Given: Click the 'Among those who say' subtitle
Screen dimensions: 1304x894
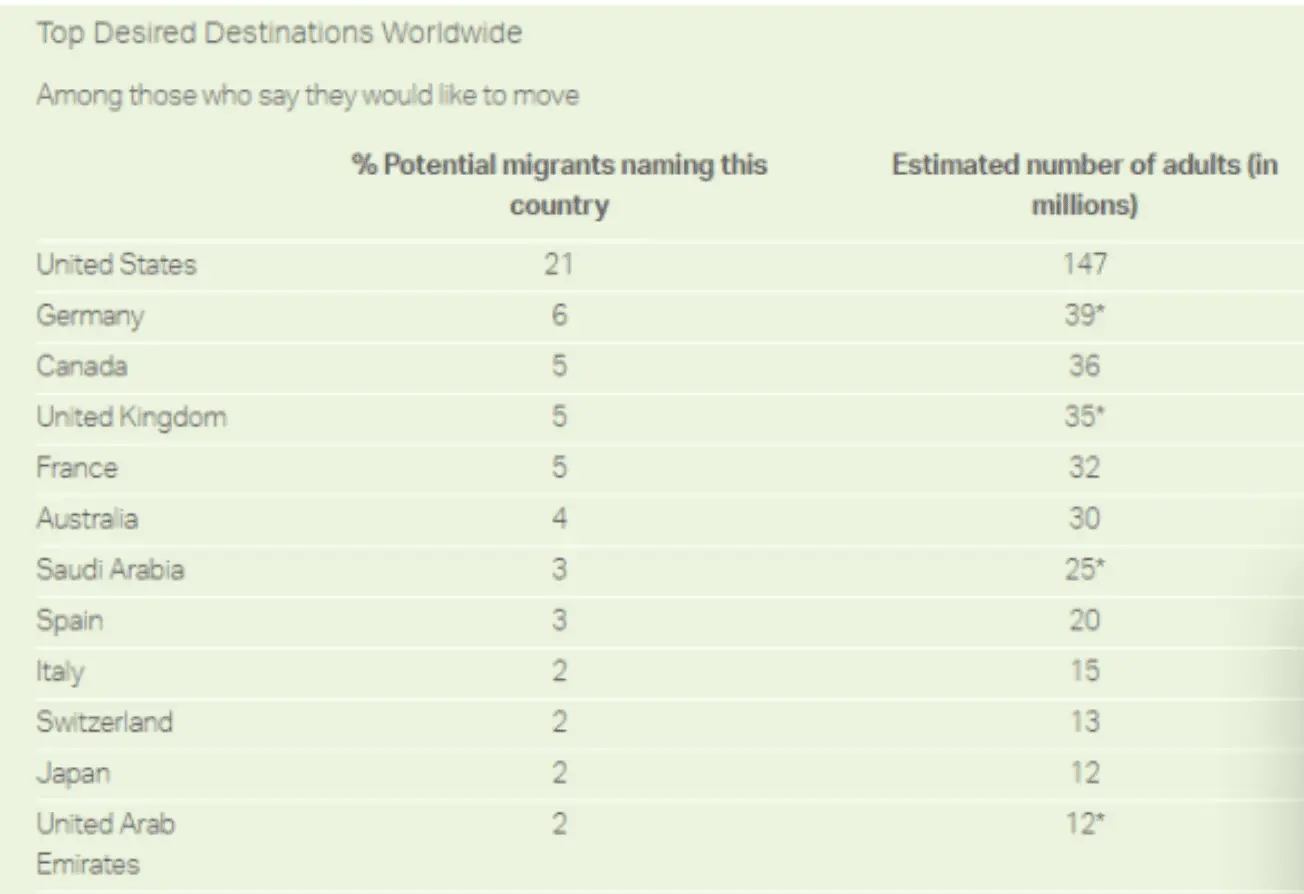Looking at the screenshot, I should (308, 96).
